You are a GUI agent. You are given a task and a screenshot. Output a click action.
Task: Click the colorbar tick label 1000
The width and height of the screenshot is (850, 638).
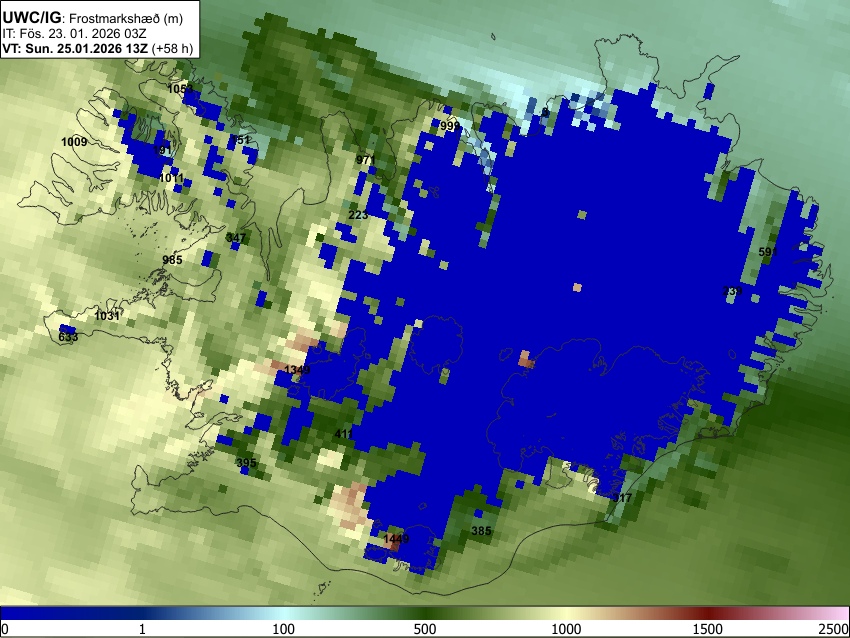pyautogui.click(x=566, y=629)
